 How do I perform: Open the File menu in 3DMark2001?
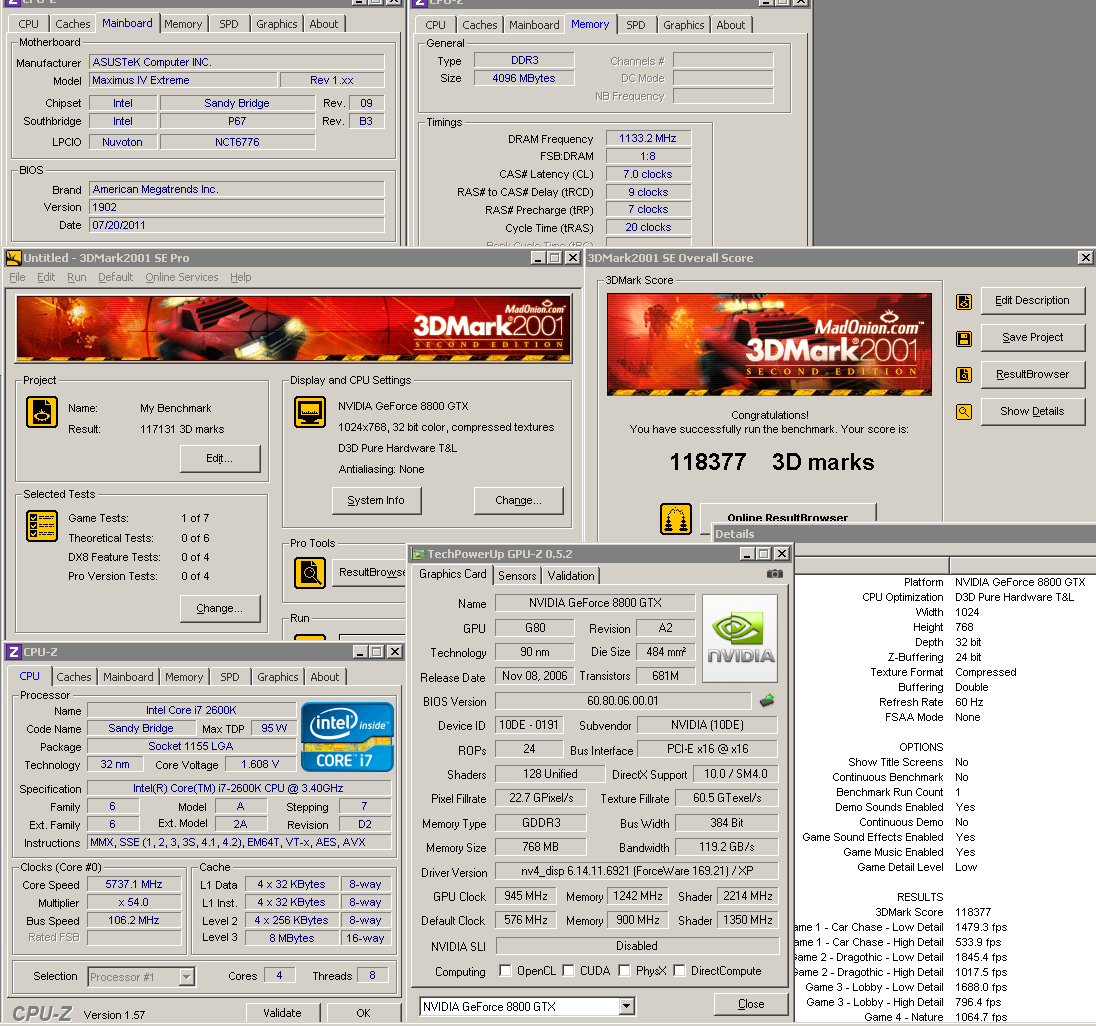(17, 277)
